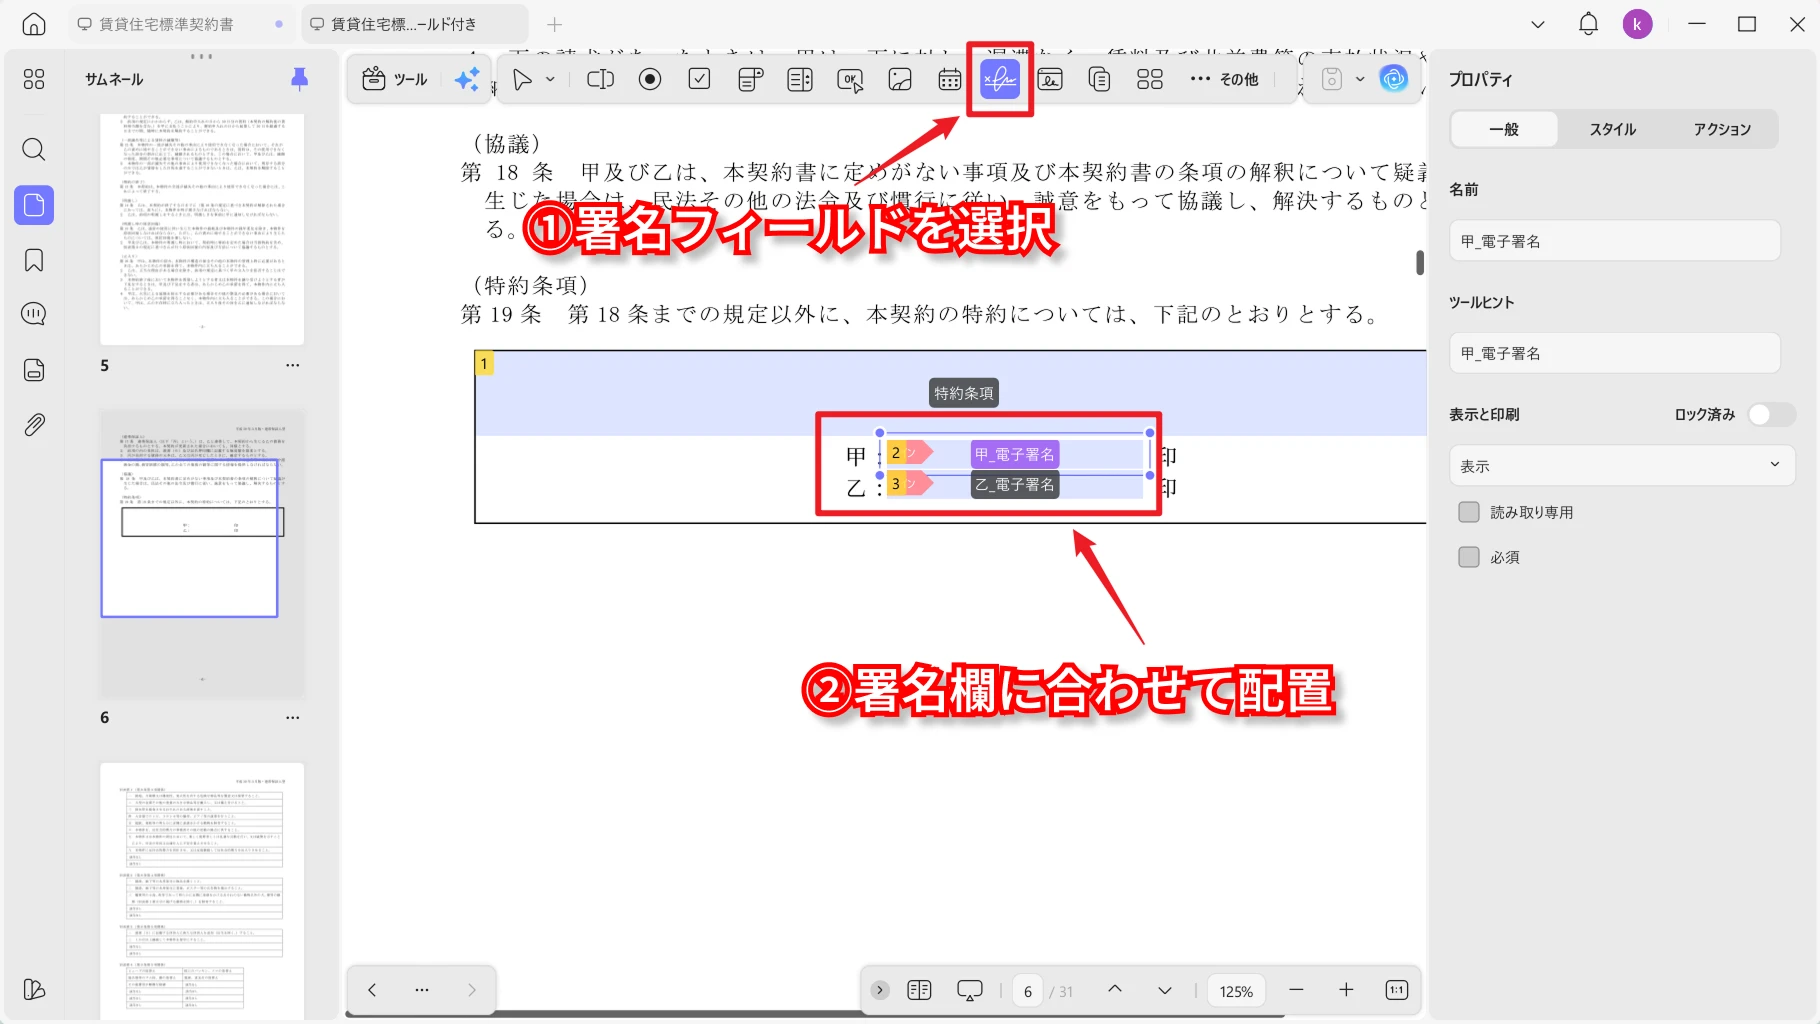This screenshot has width=1820, height=1024.
Task: Switch to the アクション tab
Action: [x=1722, y=129]
